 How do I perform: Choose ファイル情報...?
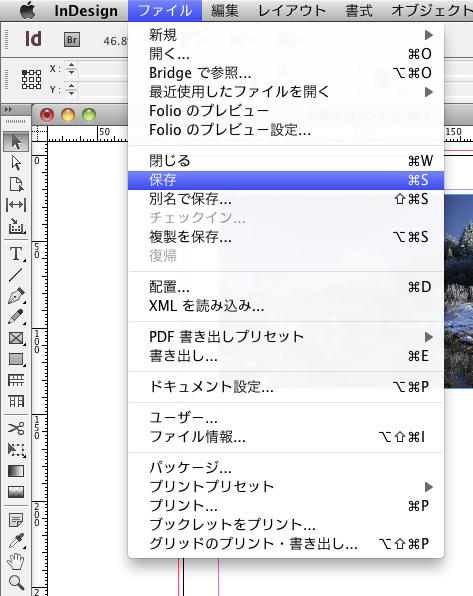286,437
